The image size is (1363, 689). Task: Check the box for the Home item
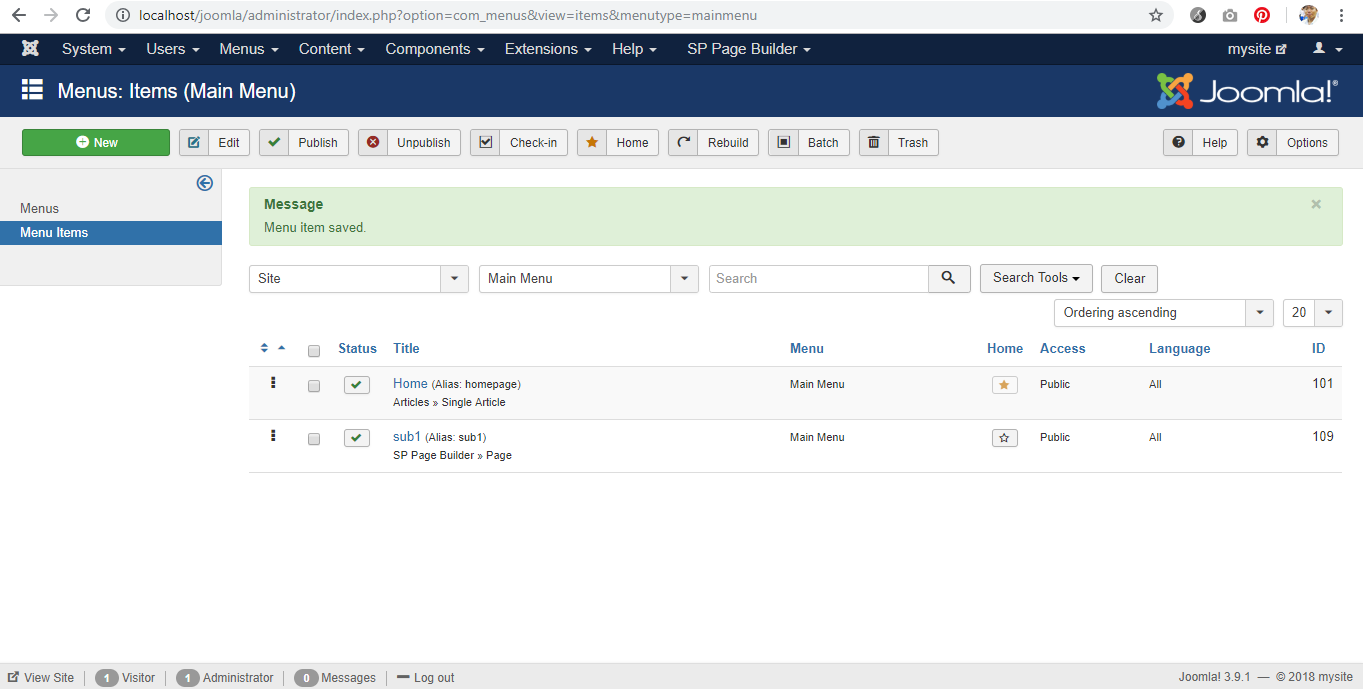314,386
